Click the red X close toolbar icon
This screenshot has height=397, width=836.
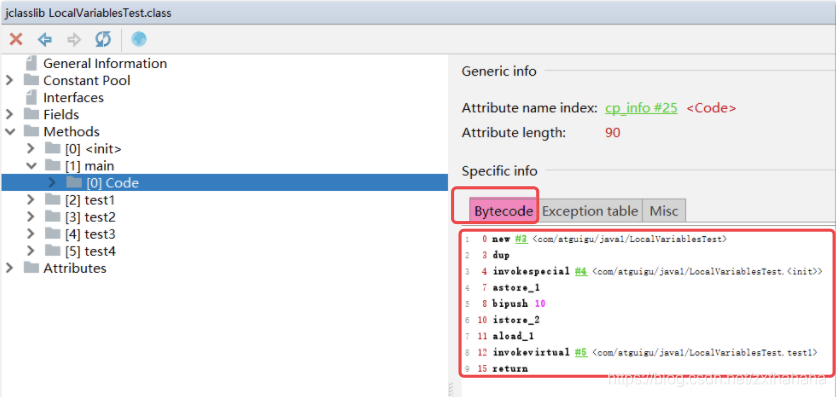coord(17,39)
